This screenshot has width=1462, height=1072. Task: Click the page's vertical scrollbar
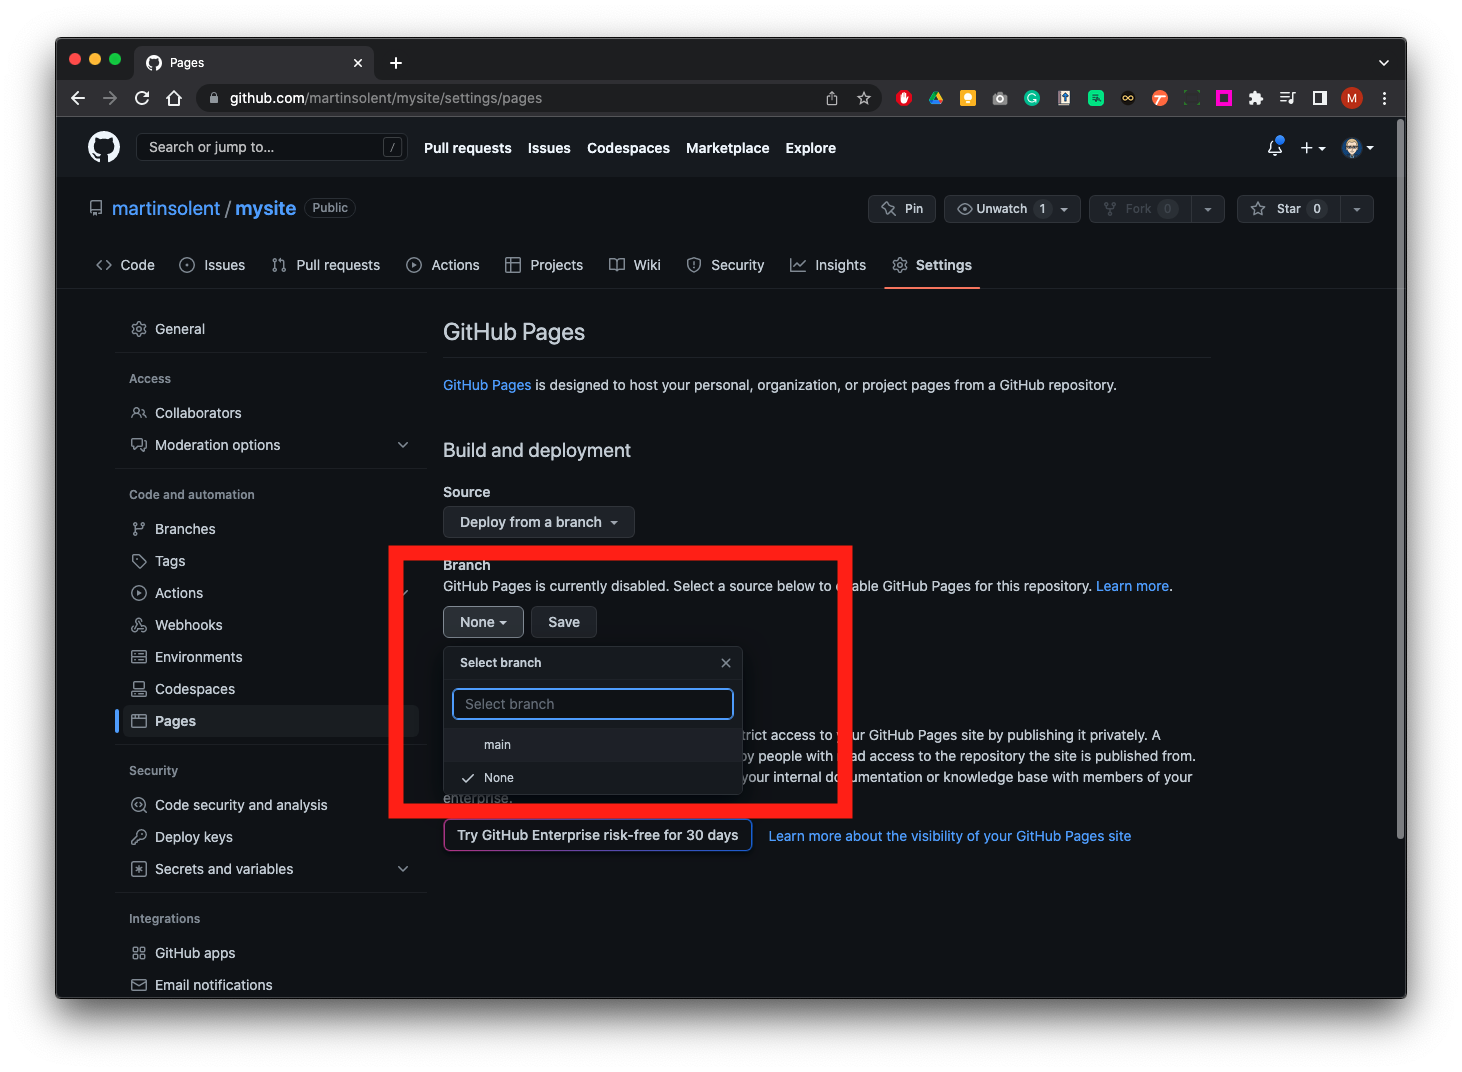(1400, 480)
